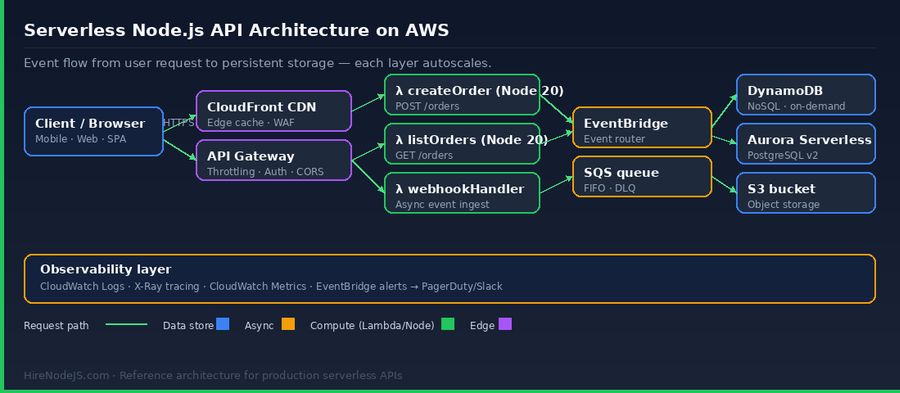
Task: Click the λ createOrder Lambda box
Action: pyautogui.click(x=462, y=95)
